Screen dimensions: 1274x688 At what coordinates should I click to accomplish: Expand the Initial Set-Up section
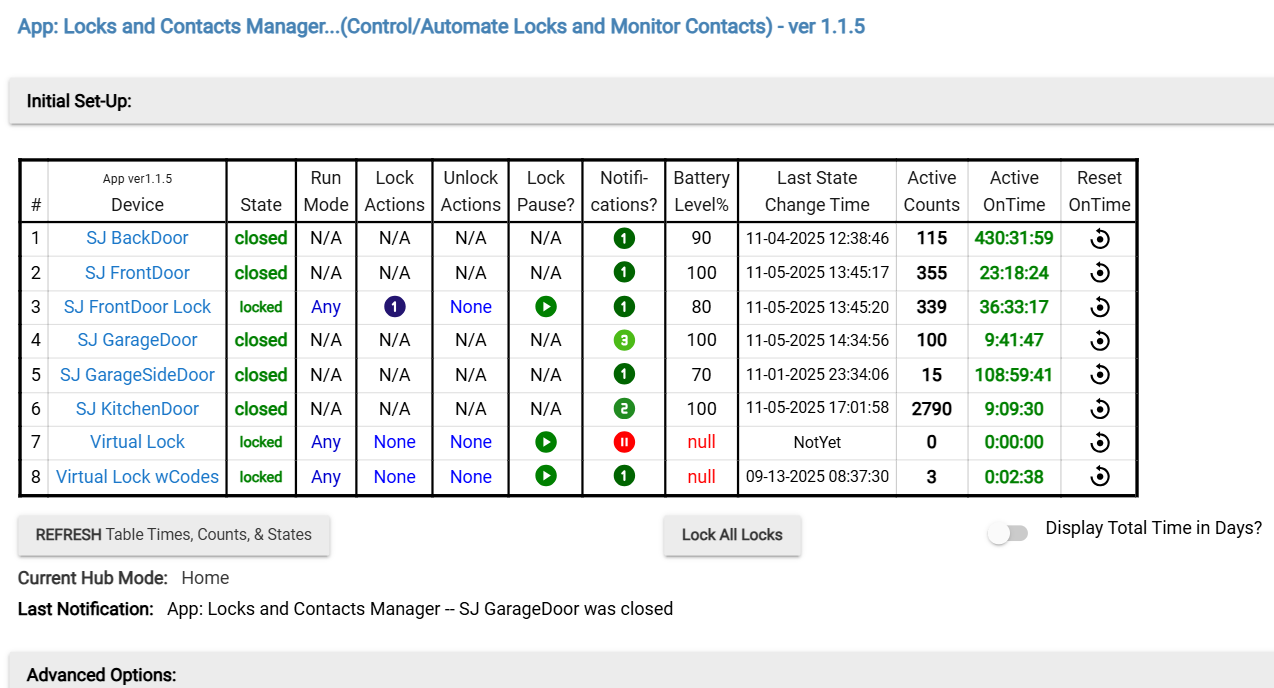pyautogui.click(x=79, y=101)
